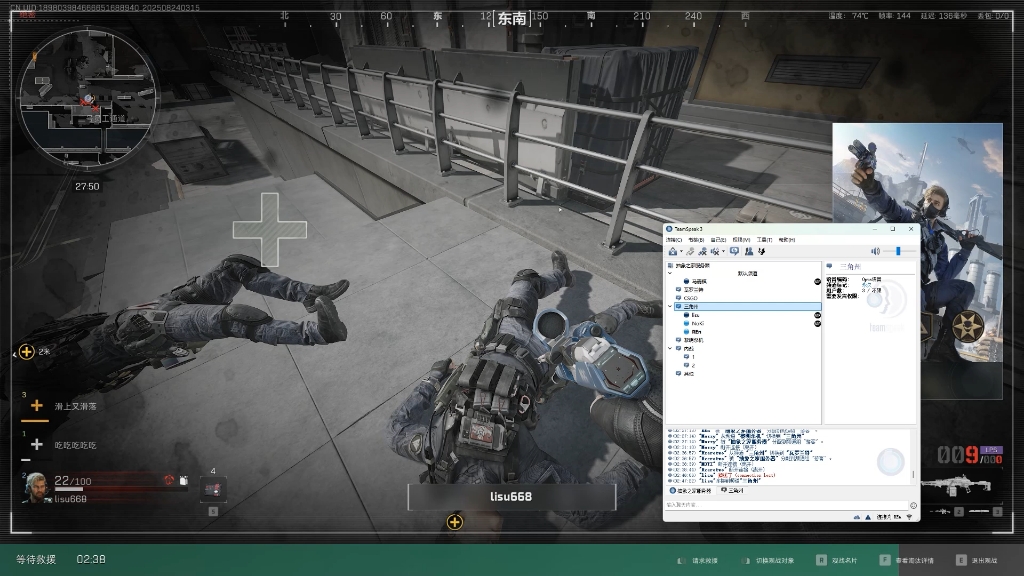Open the fourth TeamSpeak menu (V)
1024x576 pixels.
point(741,240)
